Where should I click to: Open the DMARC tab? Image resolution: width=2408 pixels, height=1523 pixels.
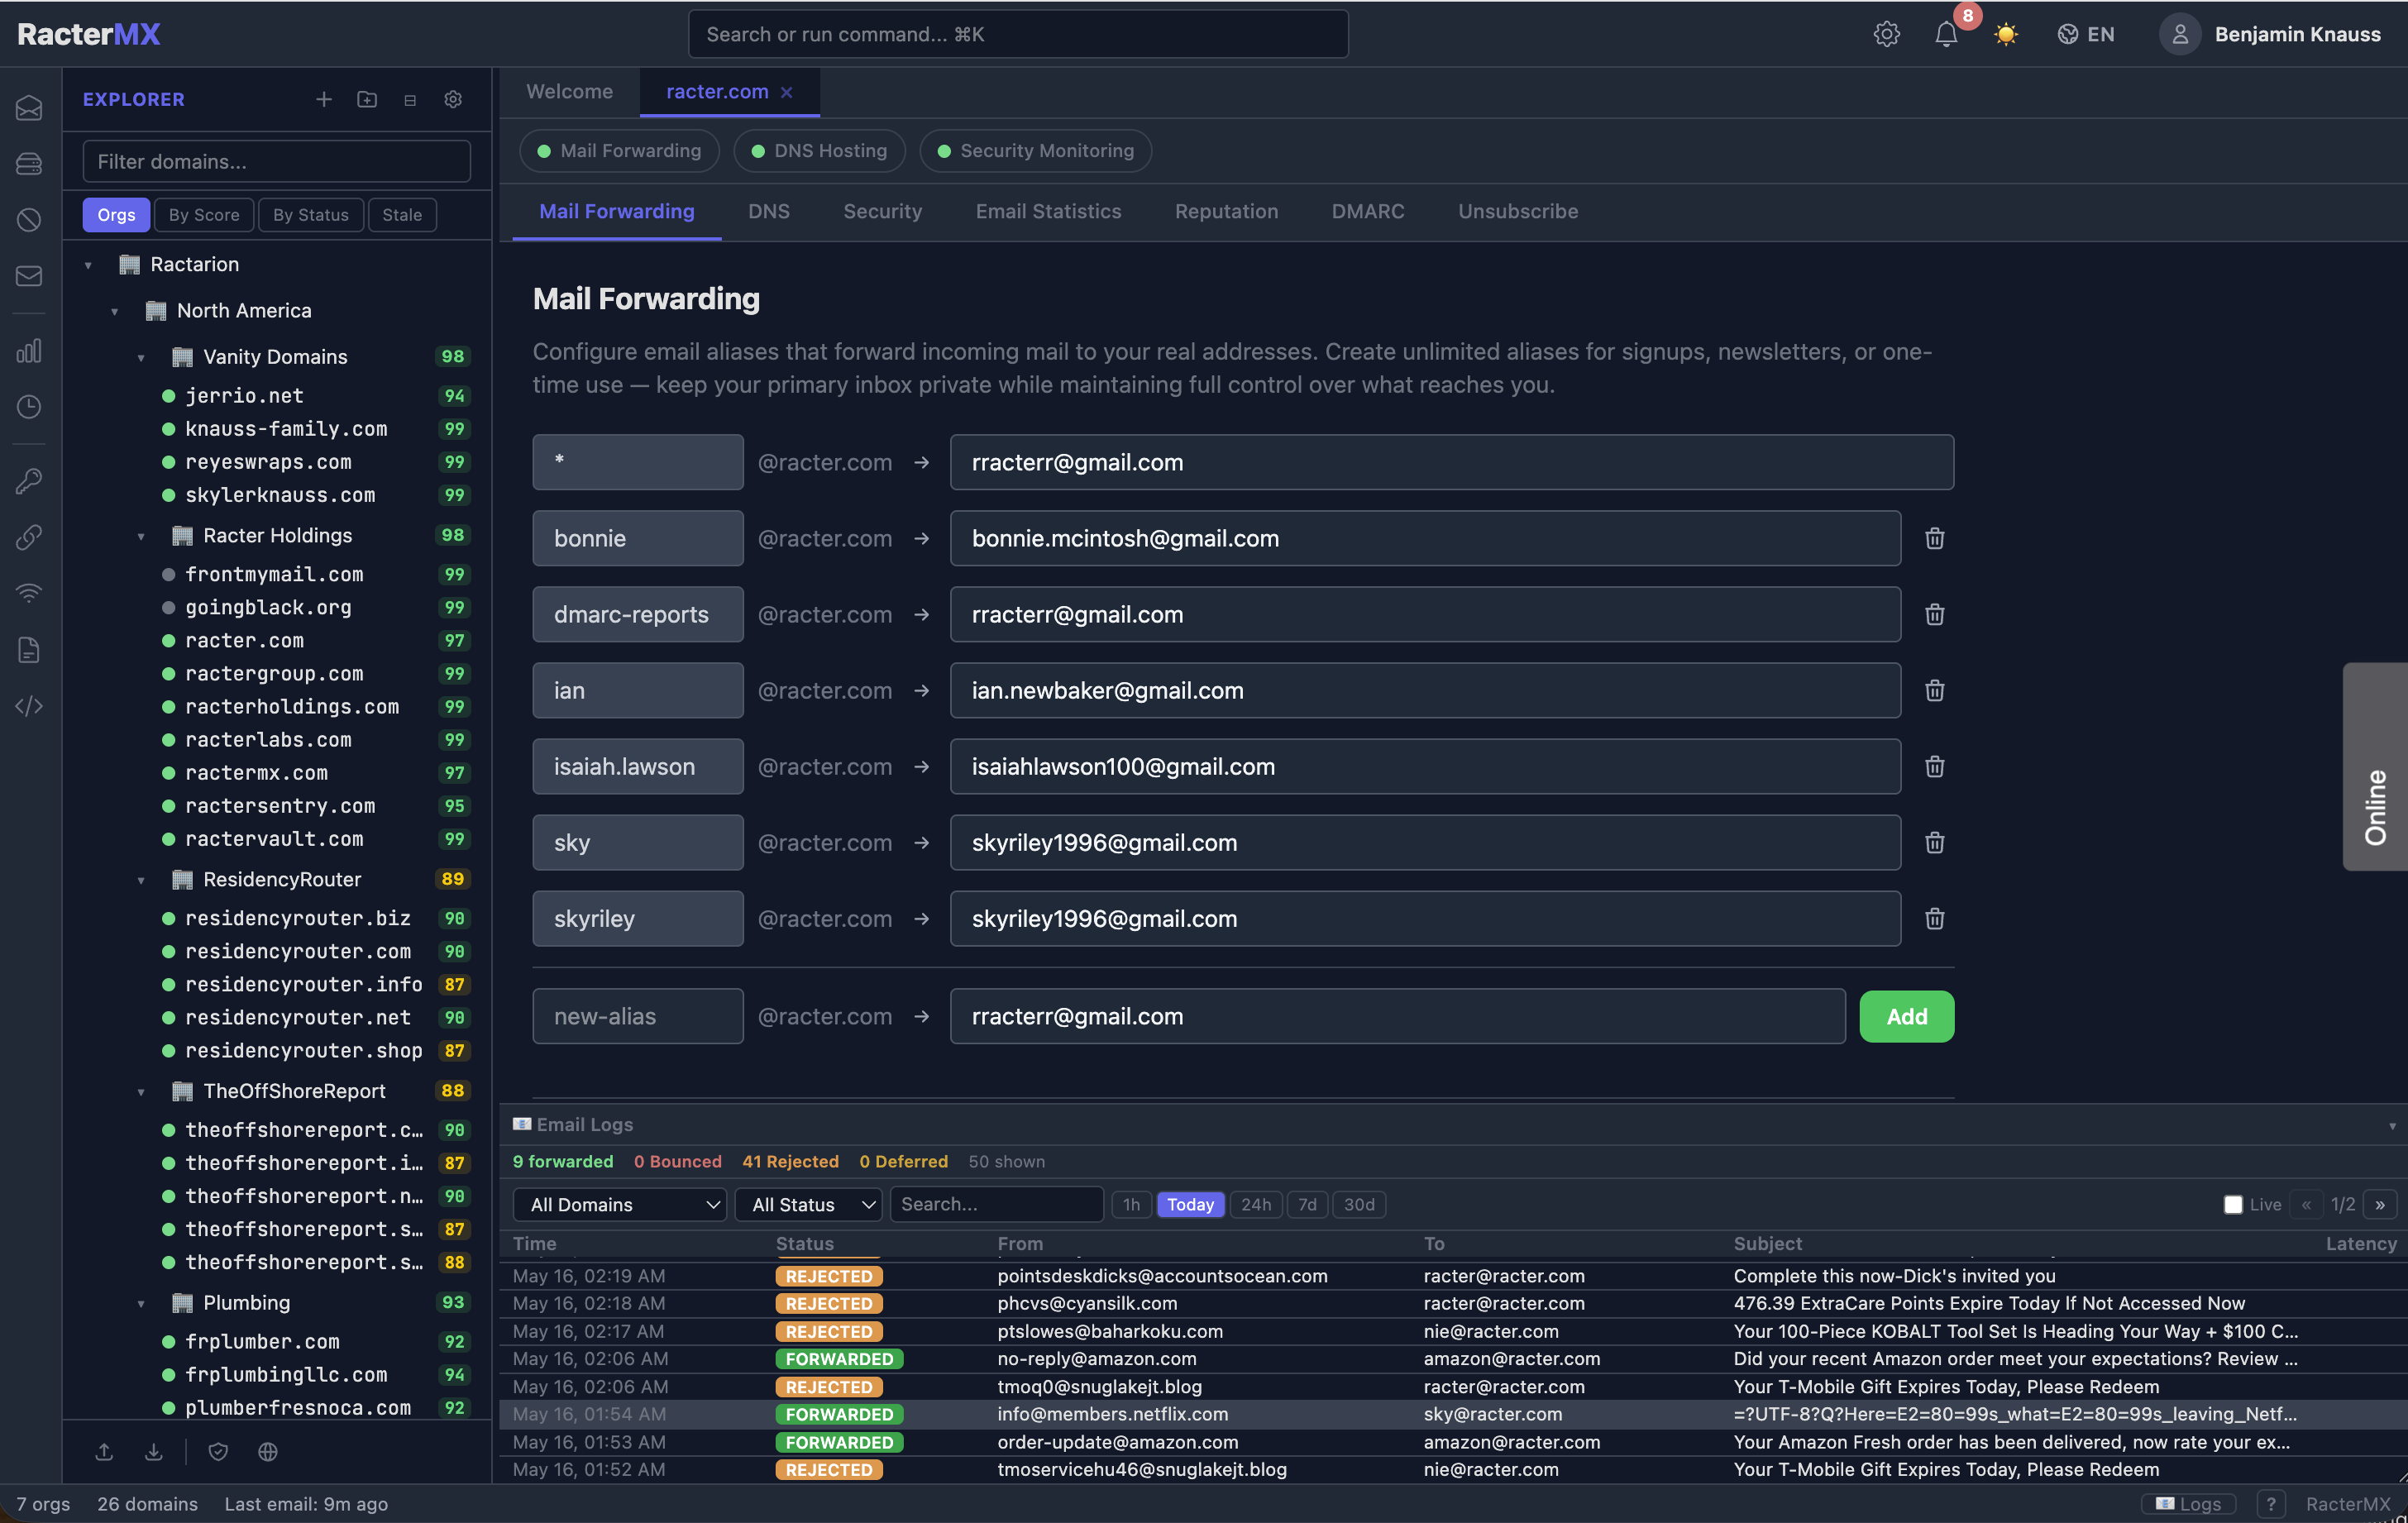(1367, 211)
